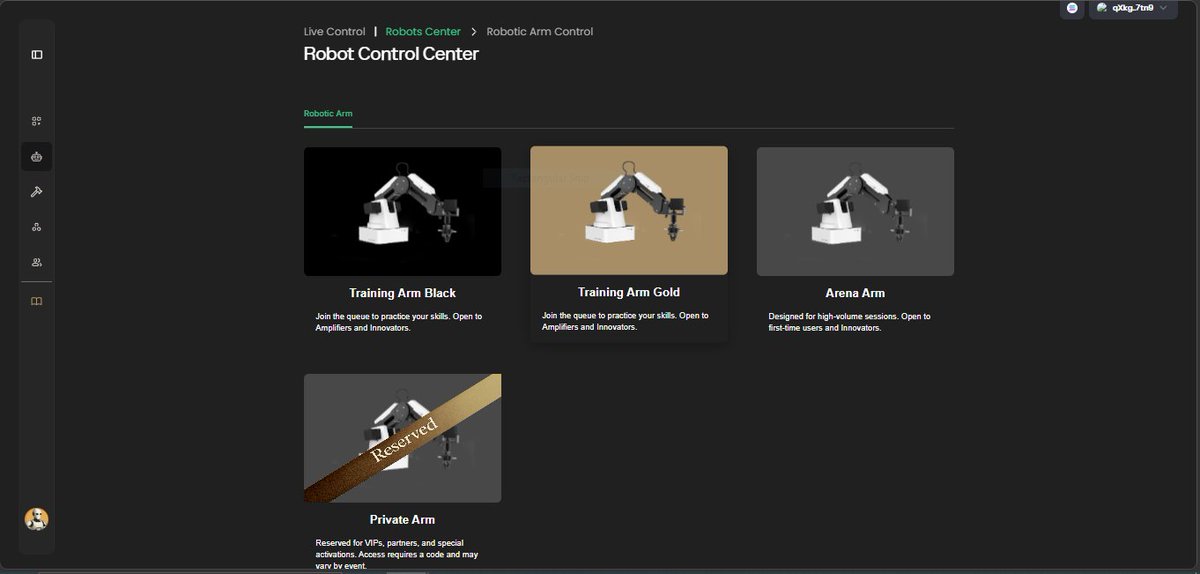Open the qXkg..7tn9 wallet dropdown
Screen dimensions: 1200x574
[1133, 8]
